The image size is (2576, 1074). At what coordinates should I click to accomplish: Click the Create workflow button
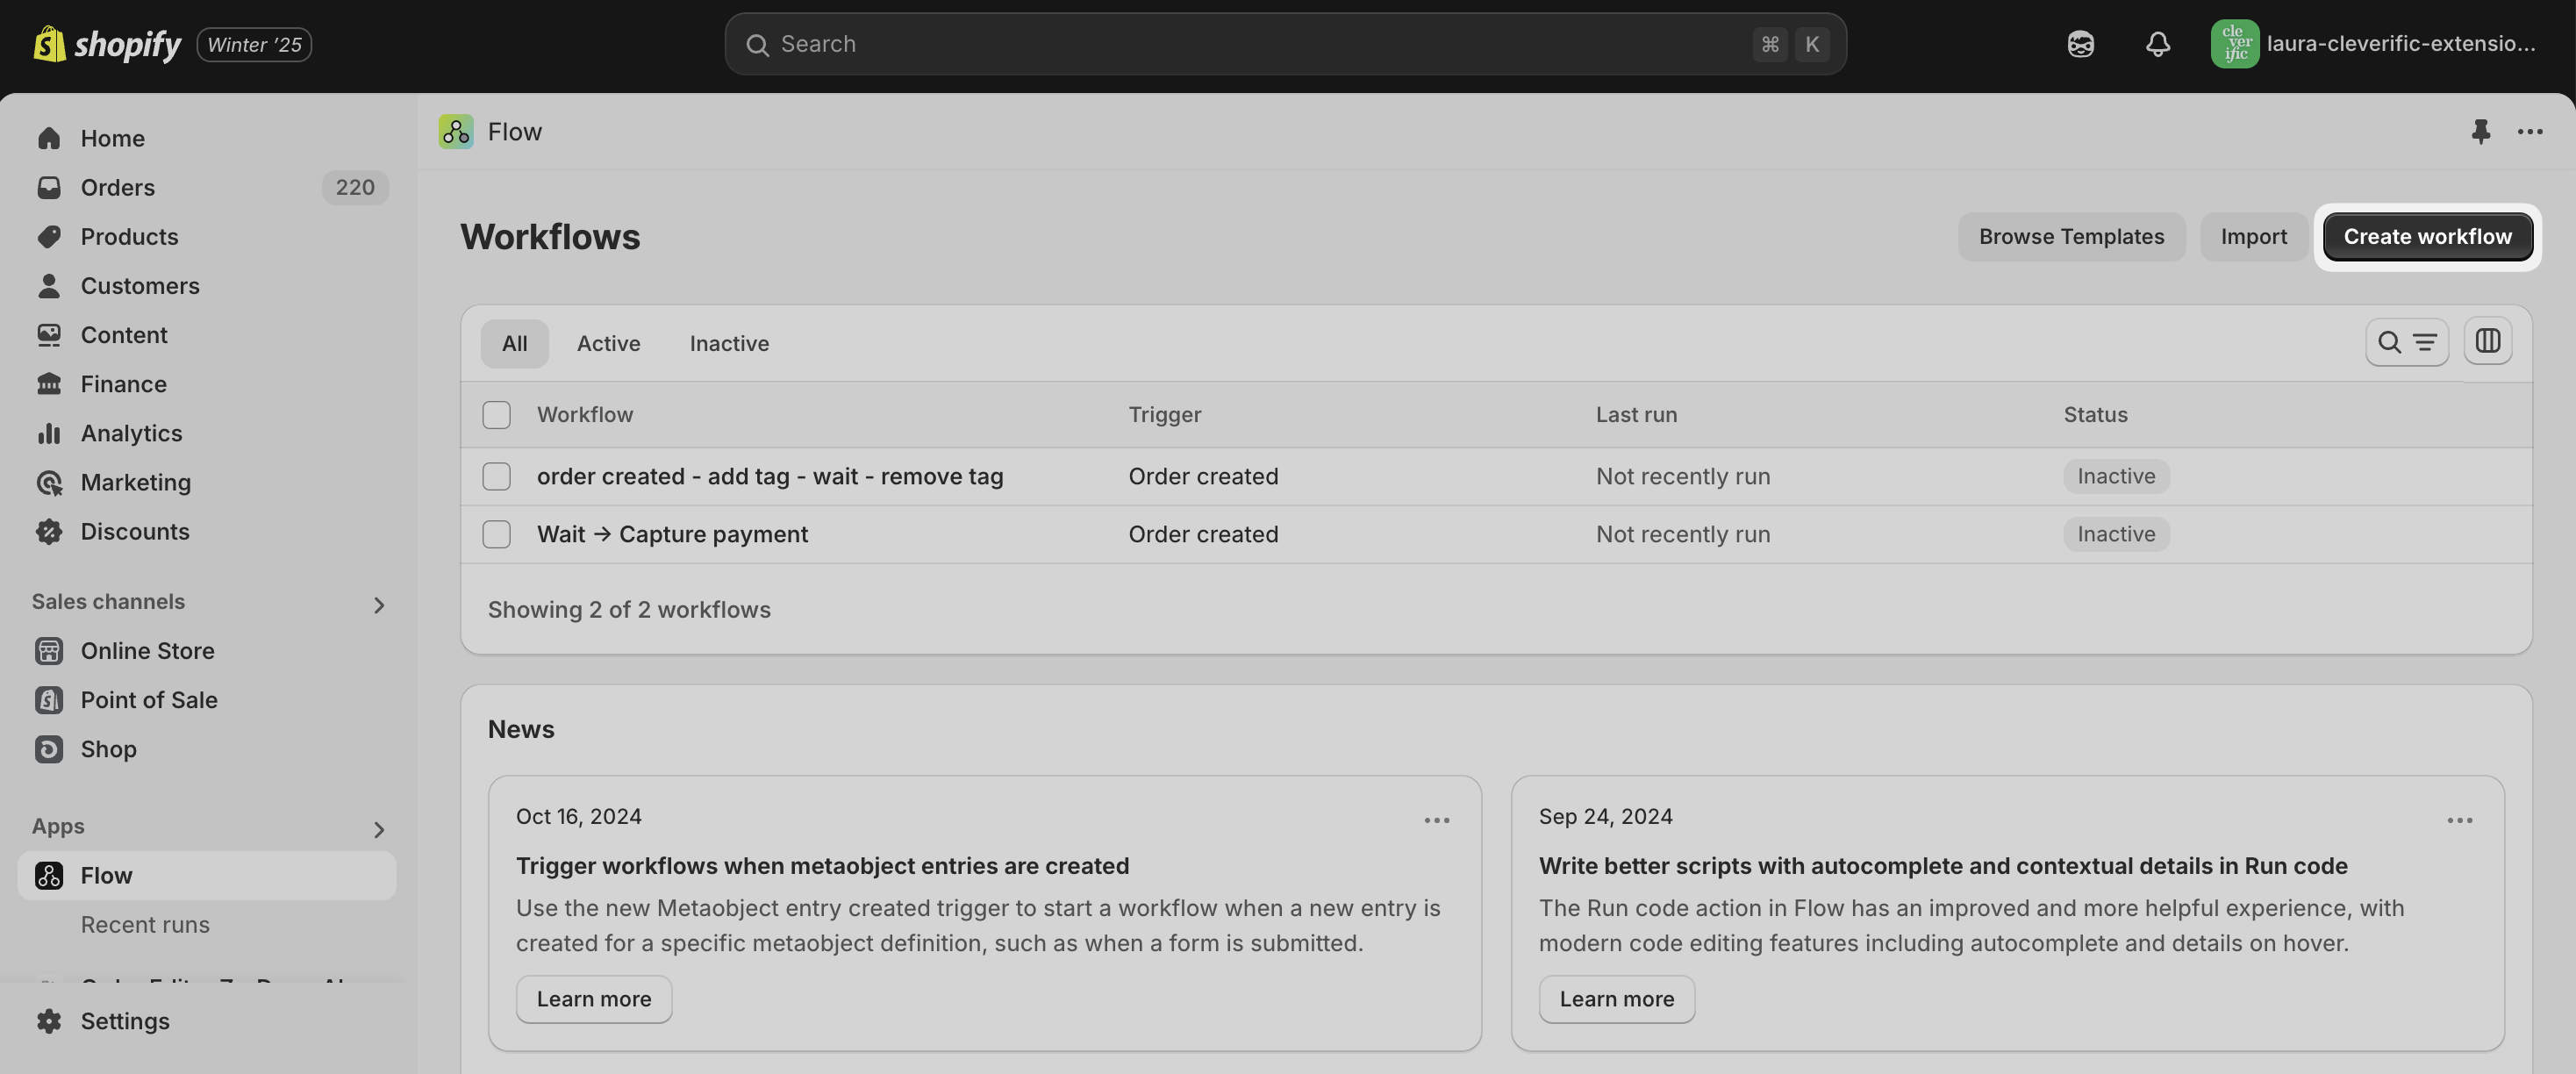point(2427,237)
